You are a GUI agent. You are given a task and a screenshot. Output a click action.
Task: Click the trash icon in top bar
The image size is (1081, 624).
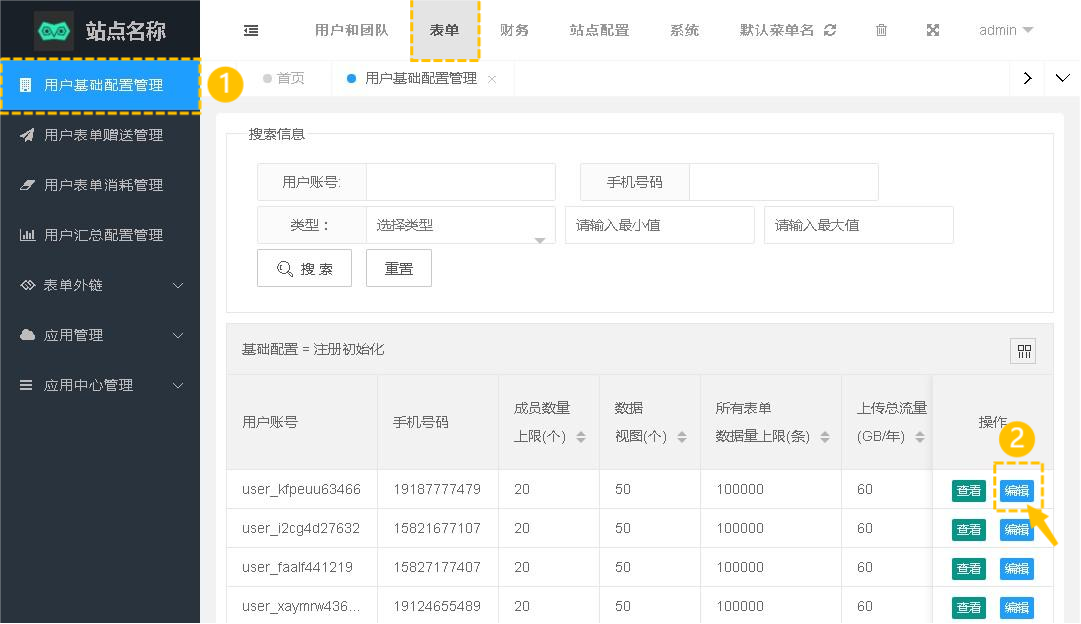pos(881,30)
